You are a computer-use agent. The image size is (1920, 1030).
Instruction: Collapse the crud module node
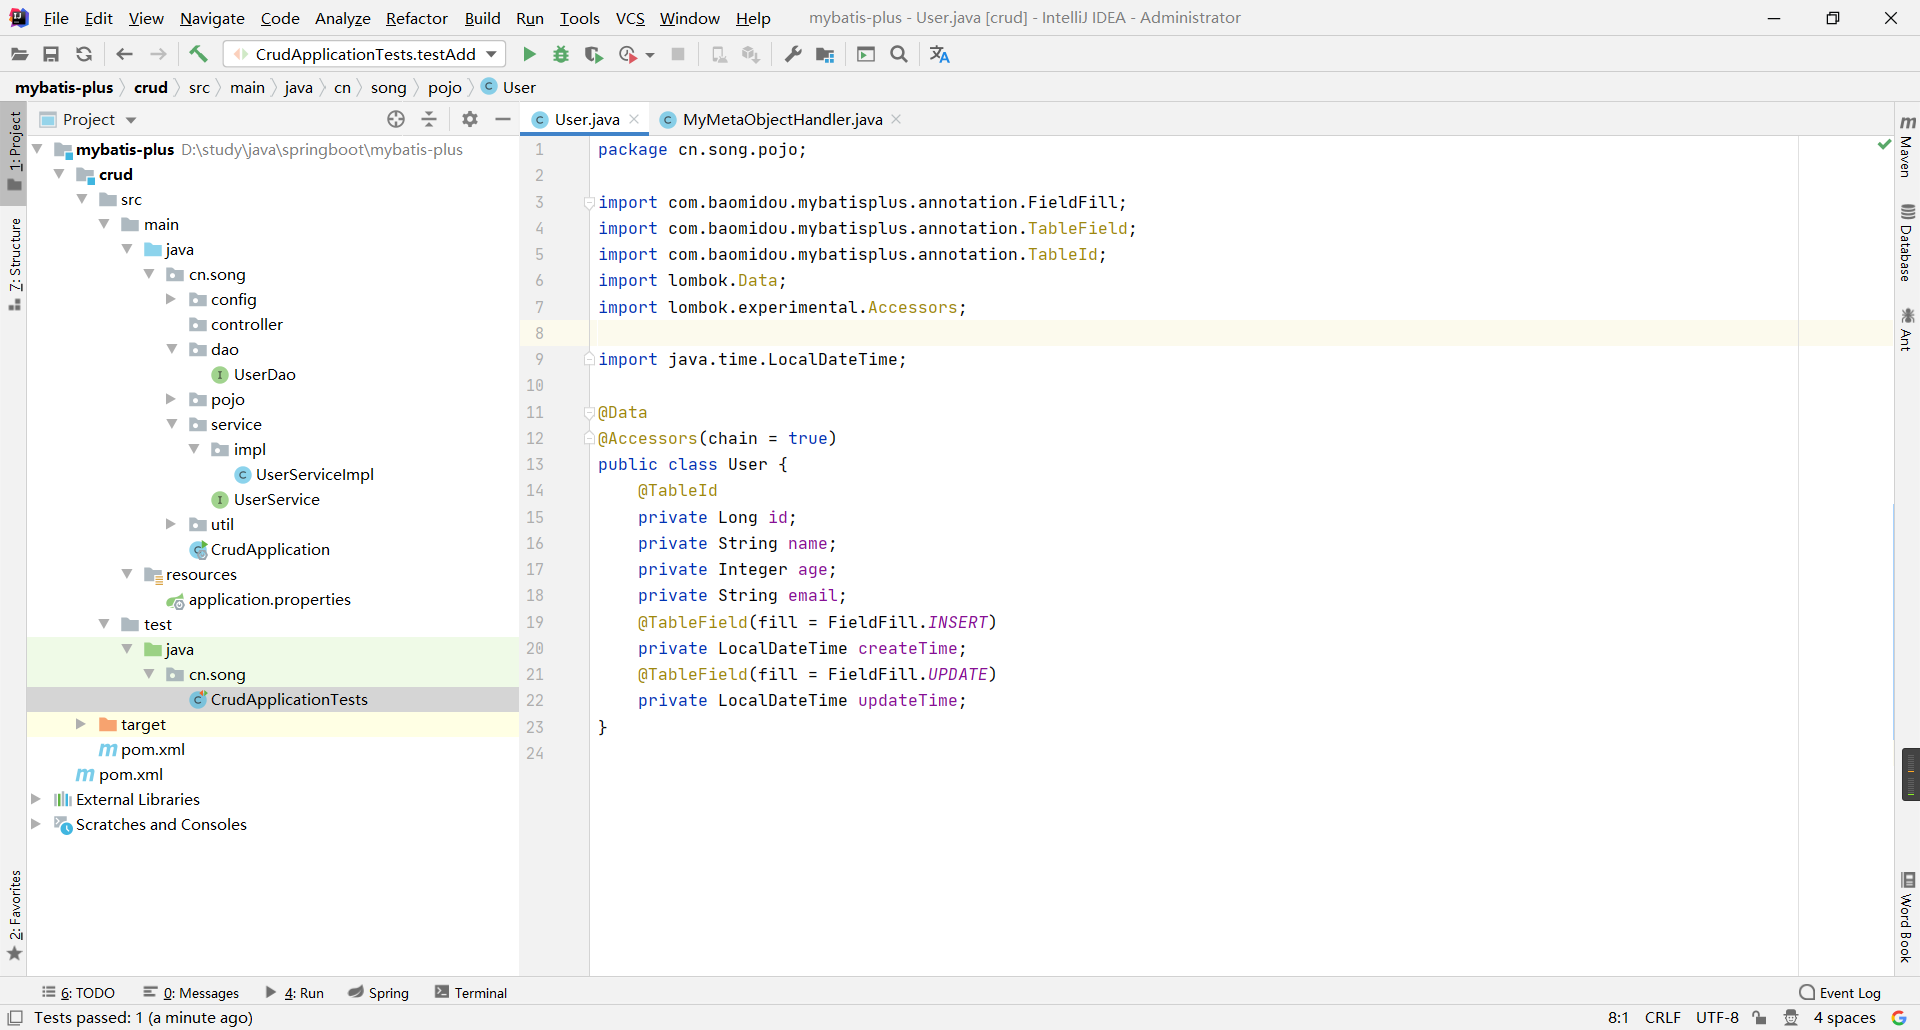click(59, 174)
